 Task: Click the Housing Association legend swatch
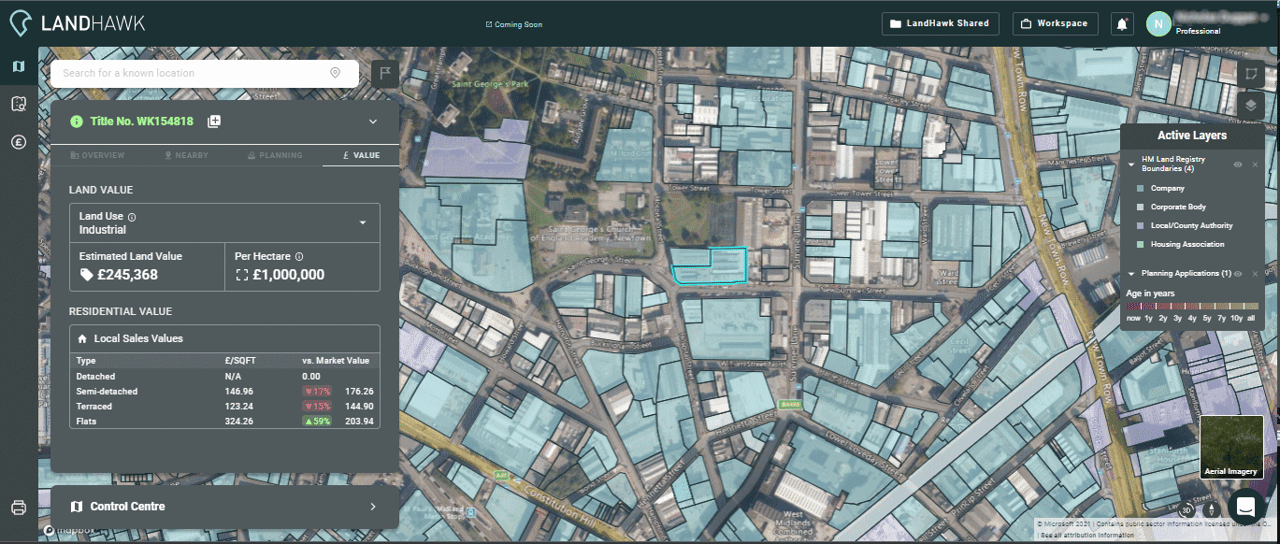click(x=1141, y=245)
